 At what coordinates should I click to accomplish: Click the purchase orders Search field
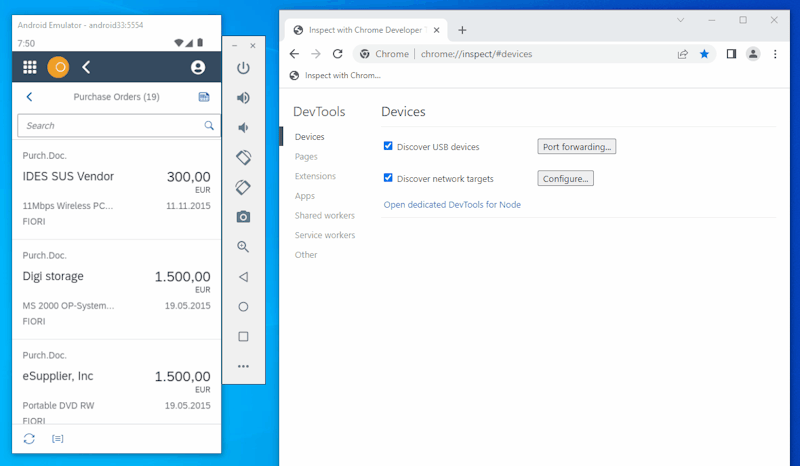[x=110, y=126]
